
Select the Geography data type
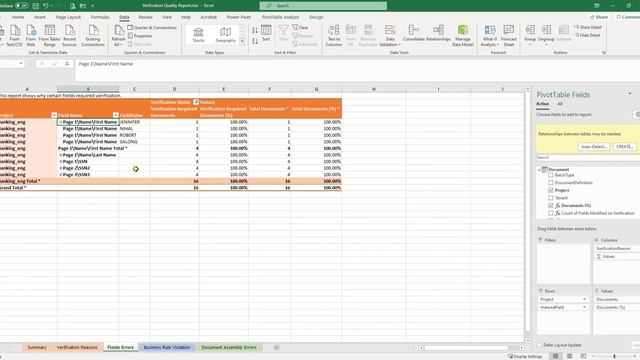(x=225, y=35)
